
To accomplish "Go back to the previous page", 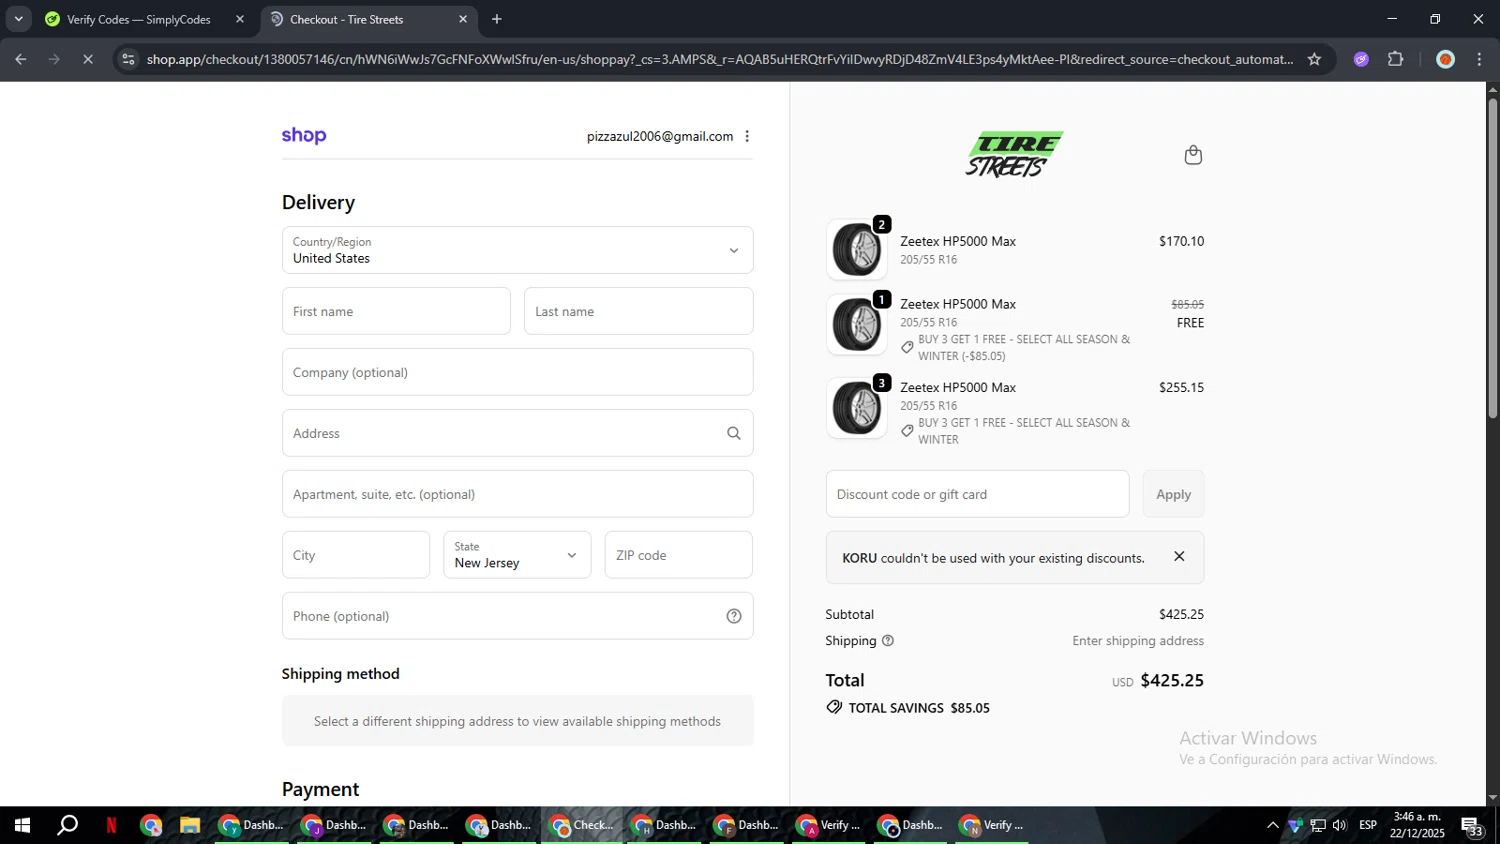I will pyautogui.click(x=21, y=59).
